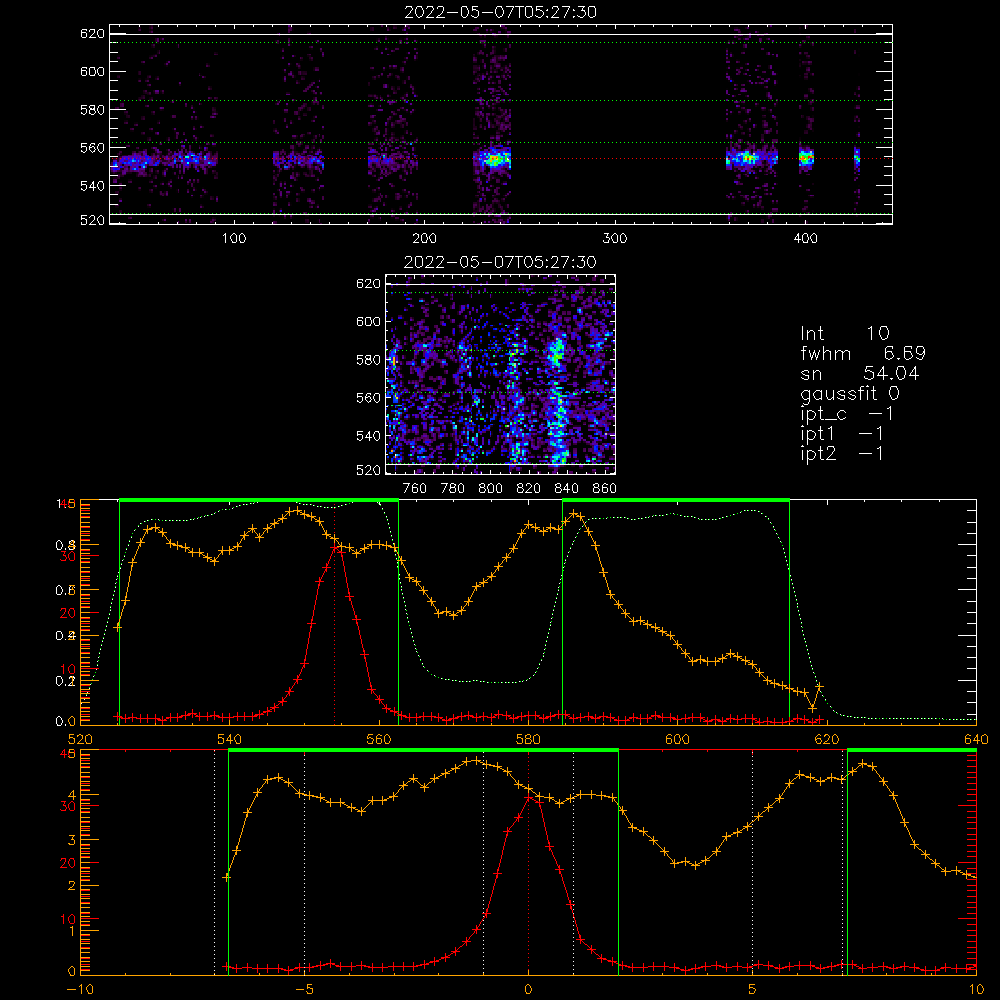Click the timestamp title above the small middle image
The image size is (1000, 1000).
click(x=500, y=262)
